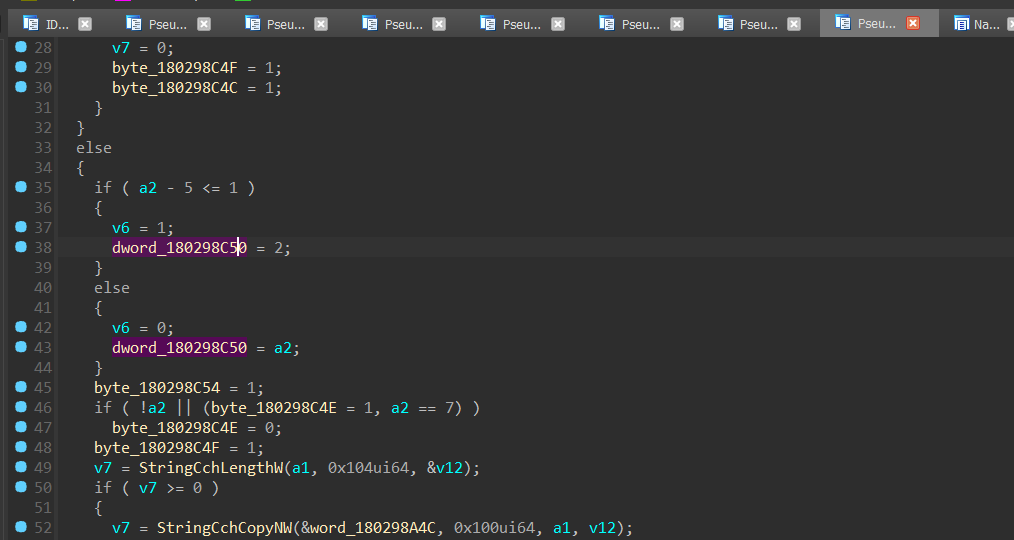This screenshot has height=540, width=1014.
Task: Click constant 0x104ui64 on line 49
Action: 369,468
